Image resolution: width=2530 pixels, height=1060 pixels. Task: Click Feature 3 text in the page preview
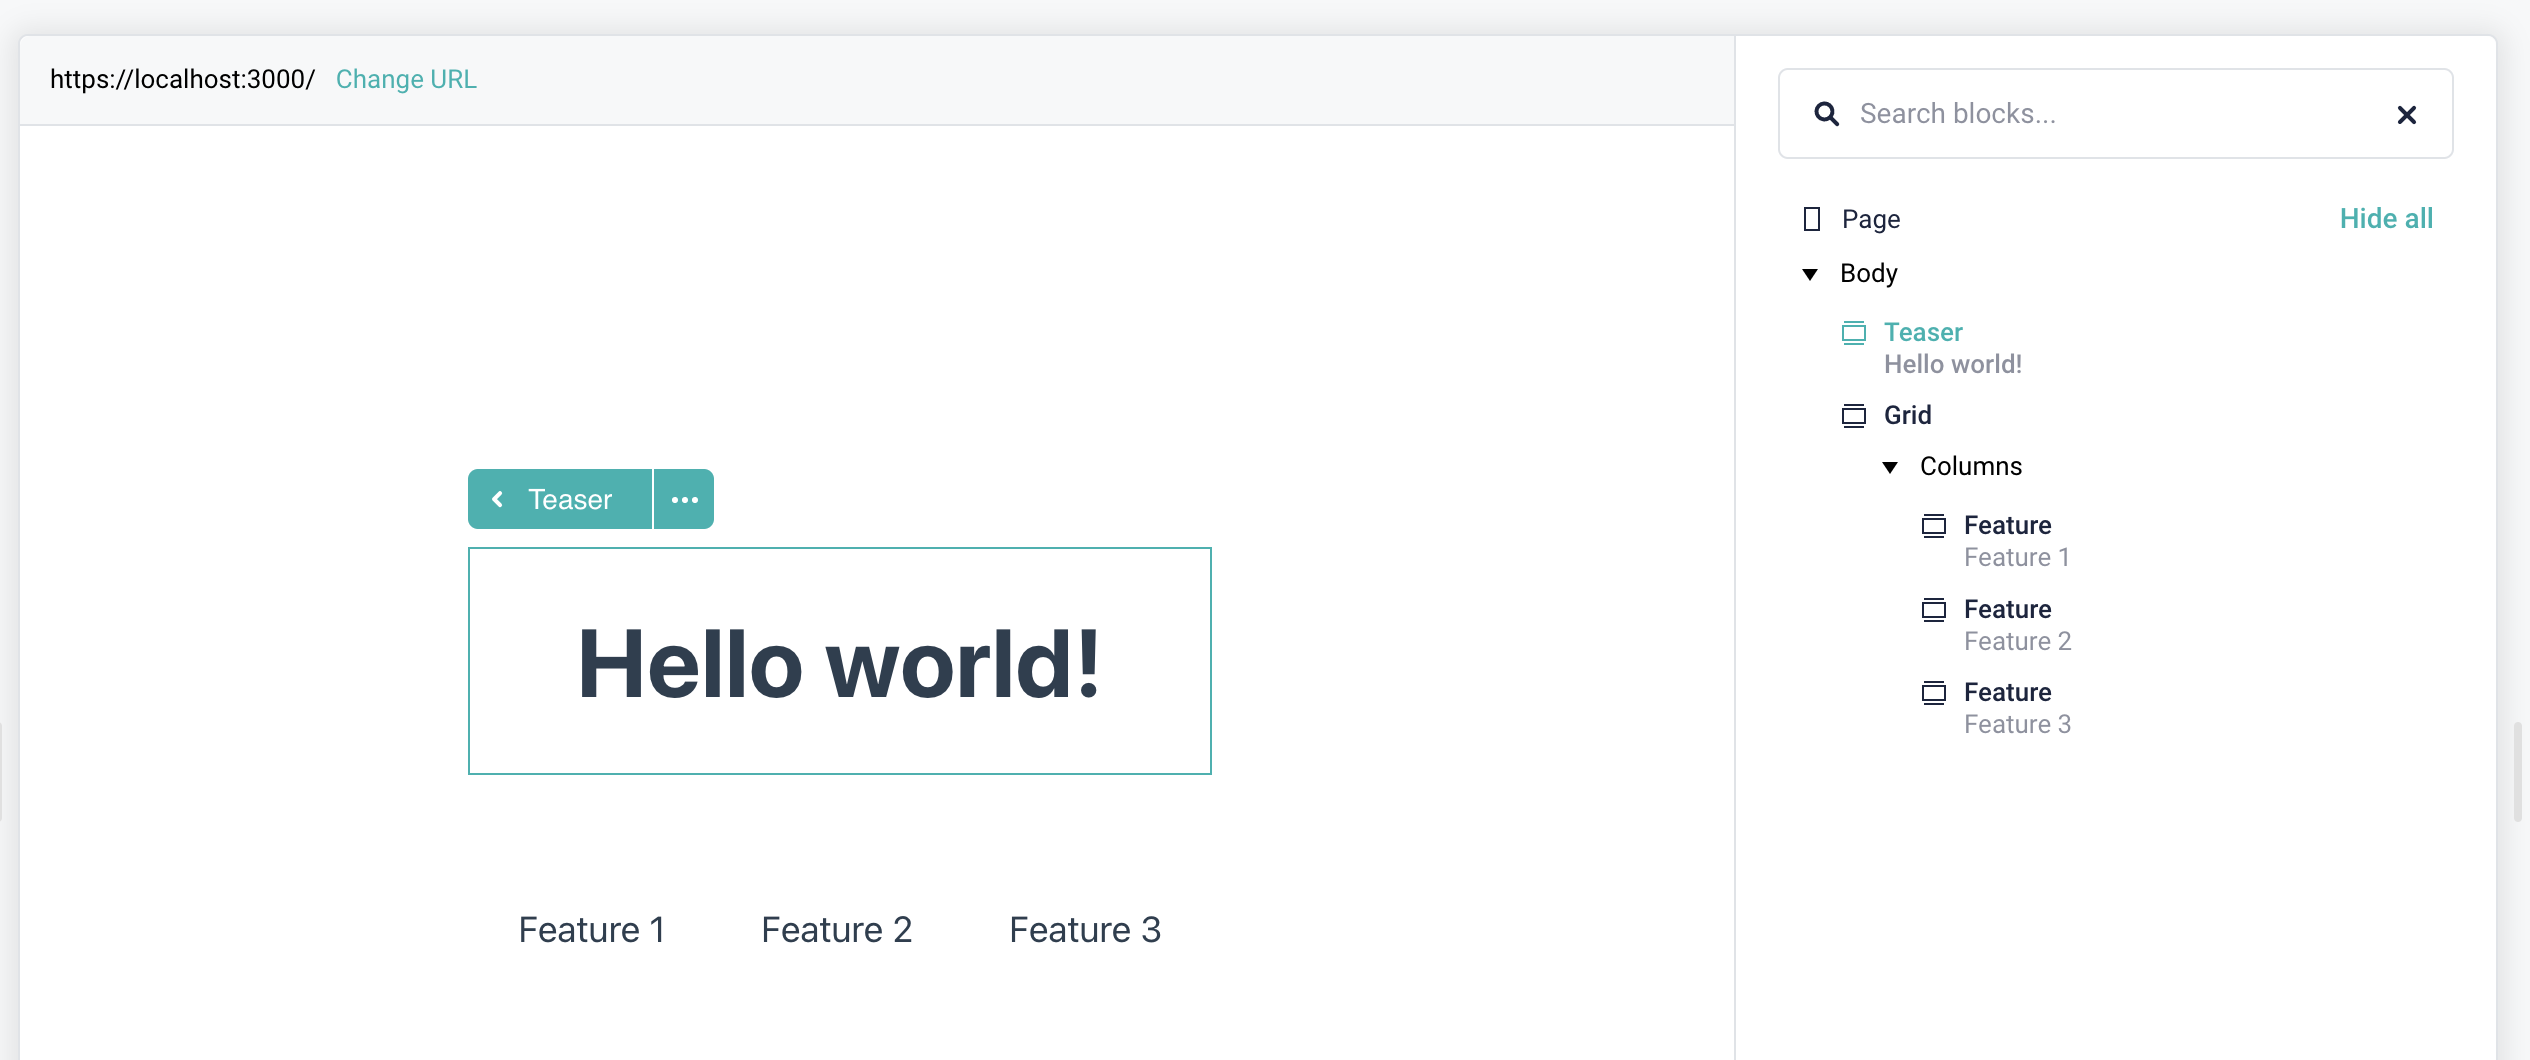(x=1084, y=929)
